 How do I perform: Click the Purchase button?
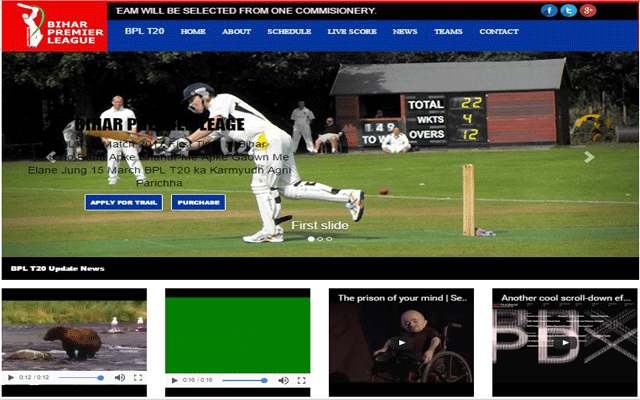pyautogui.click(x=198, y=202)
